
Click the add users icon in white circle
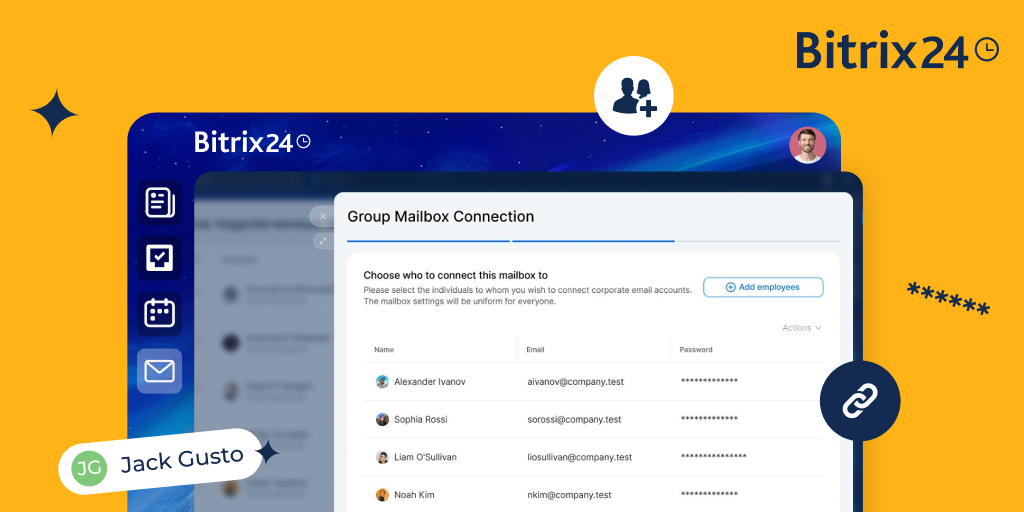point(633,97)
